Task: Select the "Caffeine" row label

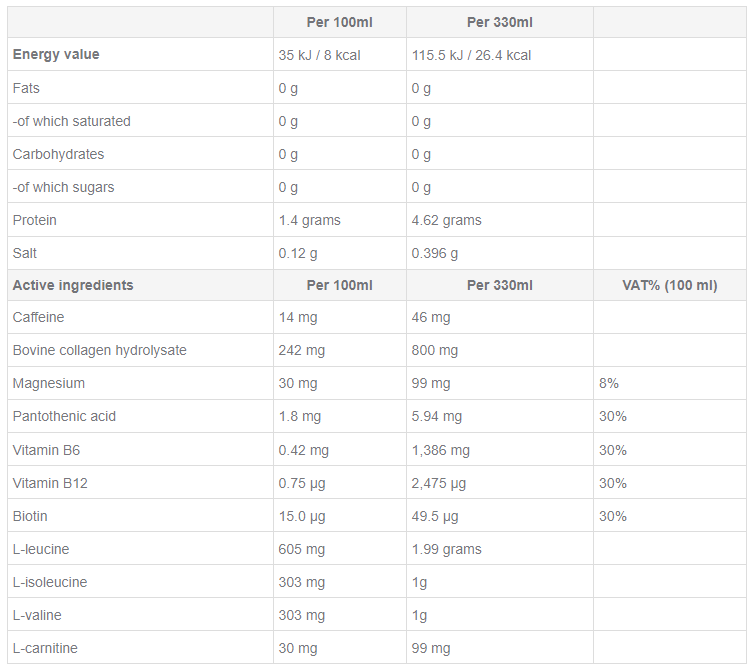Action: 38,317
